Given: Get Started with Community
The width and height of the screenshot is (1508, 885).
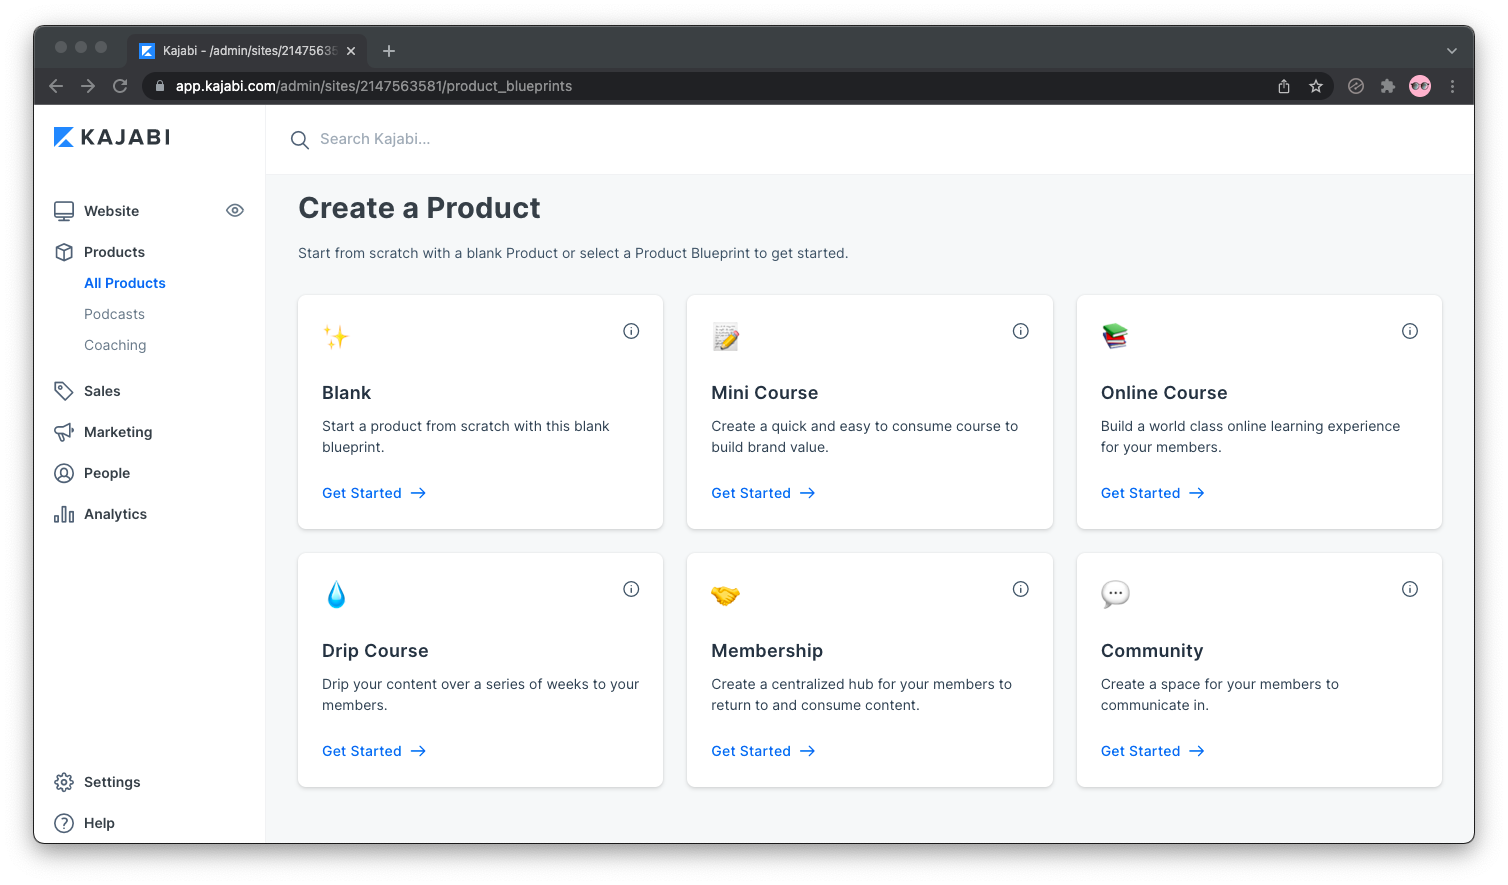Looking at the screenshot, I should point(1152,751).
